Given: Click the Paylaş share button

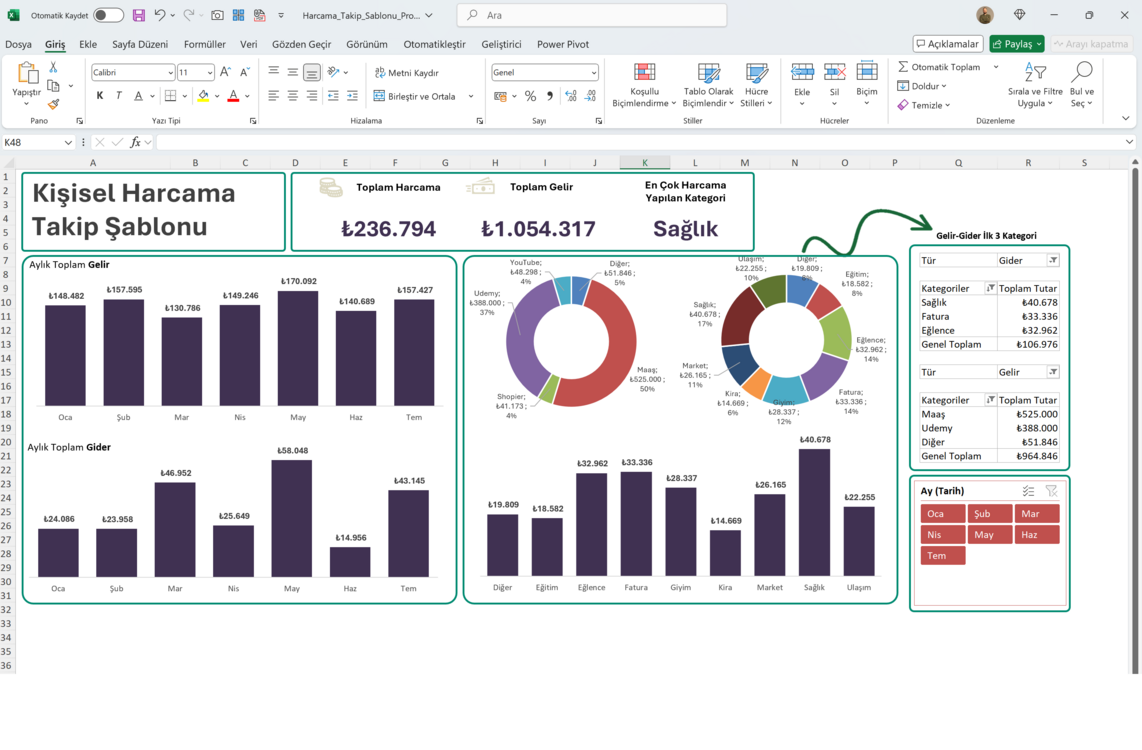Looking at the screenshot, I should tap(1017, 44).
